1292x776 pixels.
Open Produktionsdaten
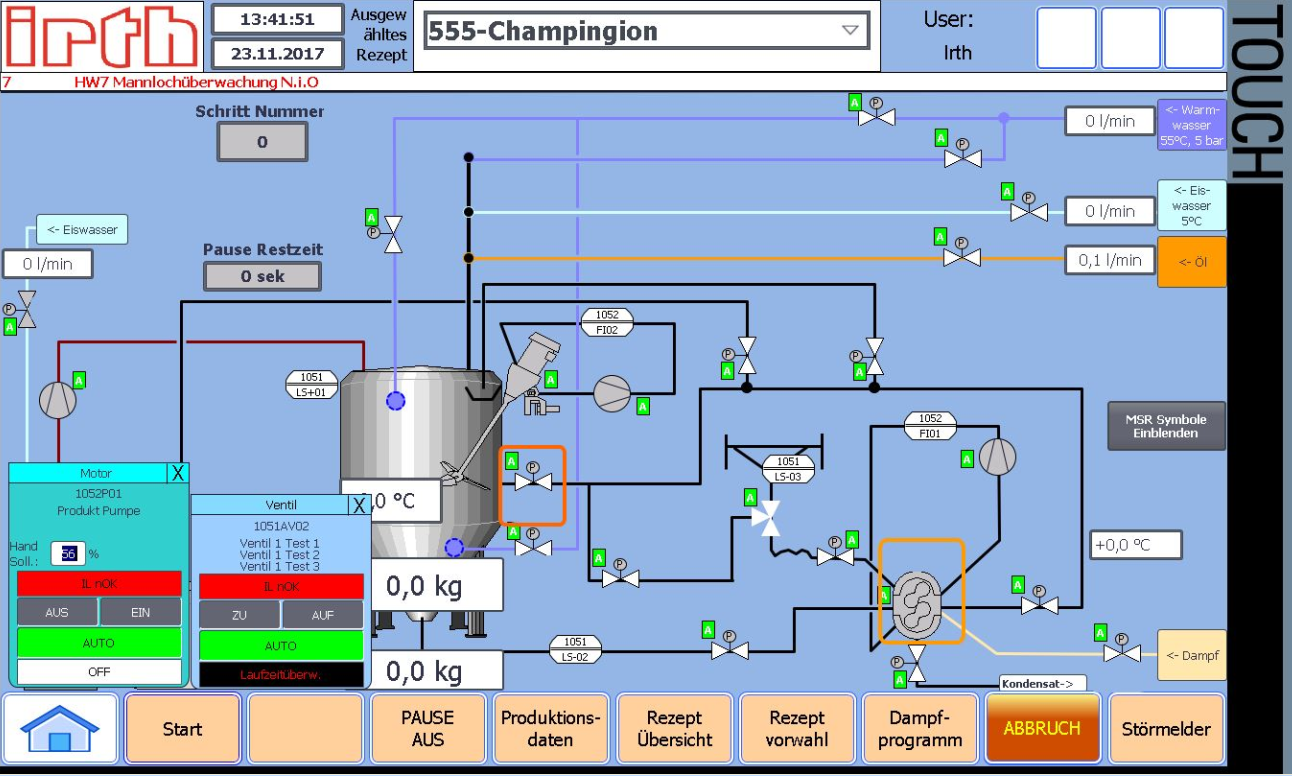(x=550, y=729)
